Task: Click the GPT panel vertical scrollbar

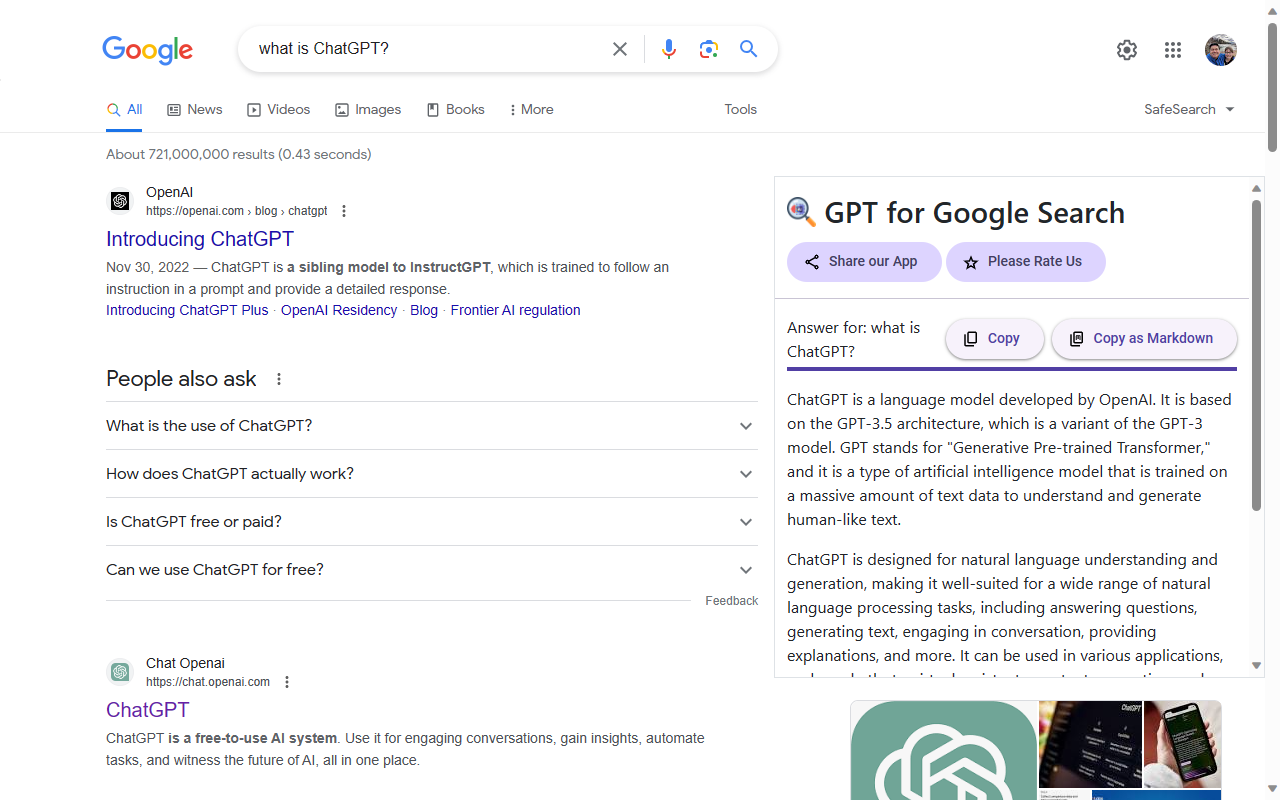Action: tap(1256, 355)
